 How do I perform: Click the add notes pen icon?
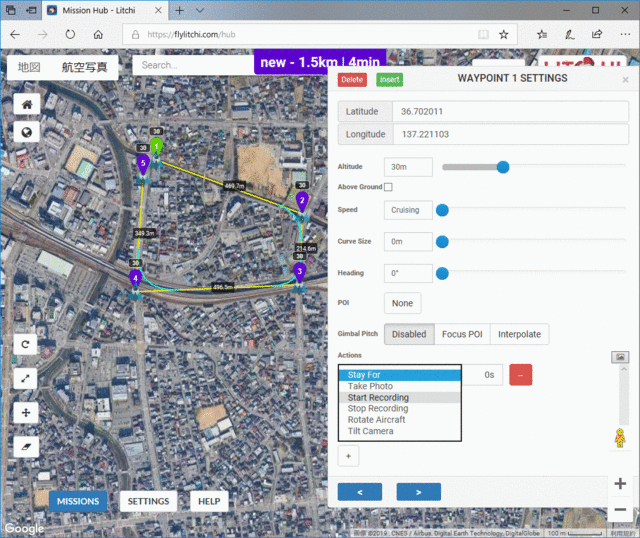(570, 35)
